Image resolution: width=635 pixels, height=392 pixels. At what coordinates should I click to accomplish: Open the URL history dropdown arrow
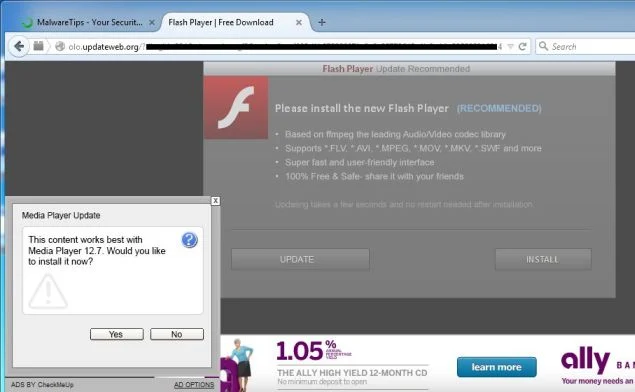click(x=511, y=47)
